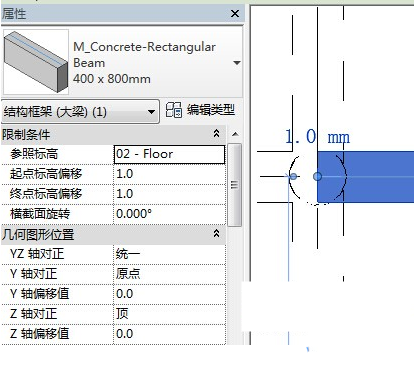The height and width of the screenshot is (366, 420).
Task: Click the left round grip outside the beam
Action: coord(293,176)
